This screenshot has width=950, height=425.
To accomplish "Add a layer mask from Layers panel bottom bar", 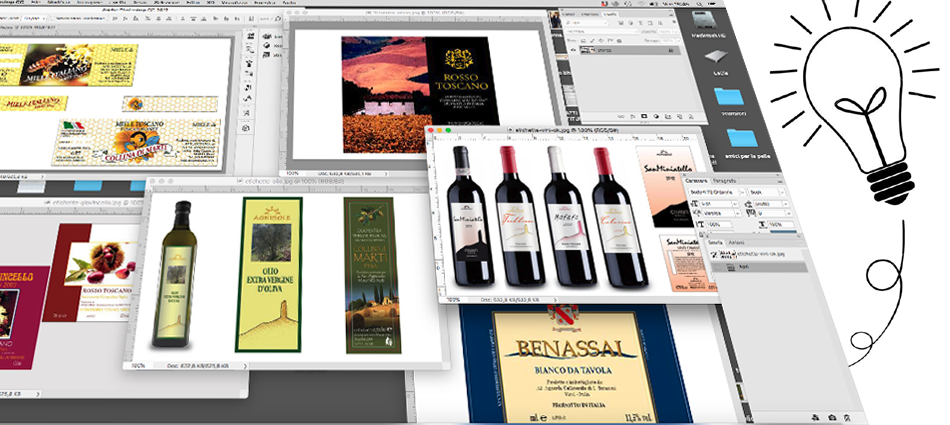I will pyautogui.click(x=644, y=116).
